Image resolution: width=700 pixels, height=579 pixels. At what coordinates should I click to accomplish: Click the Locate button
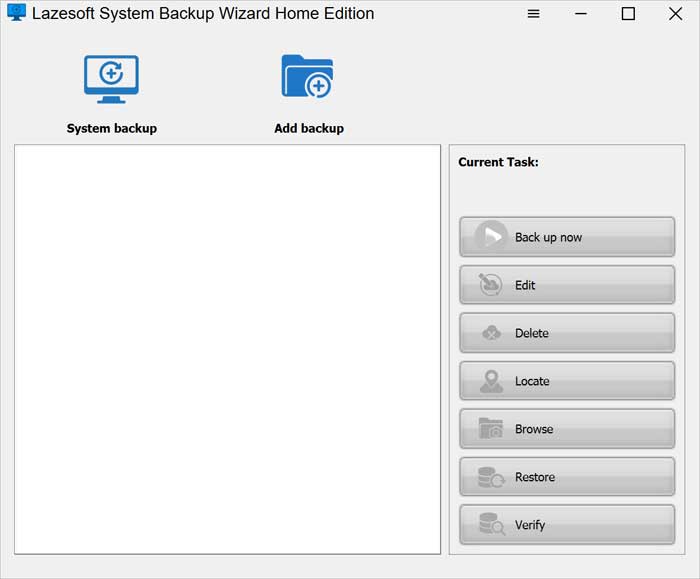[x=567, y=381]
